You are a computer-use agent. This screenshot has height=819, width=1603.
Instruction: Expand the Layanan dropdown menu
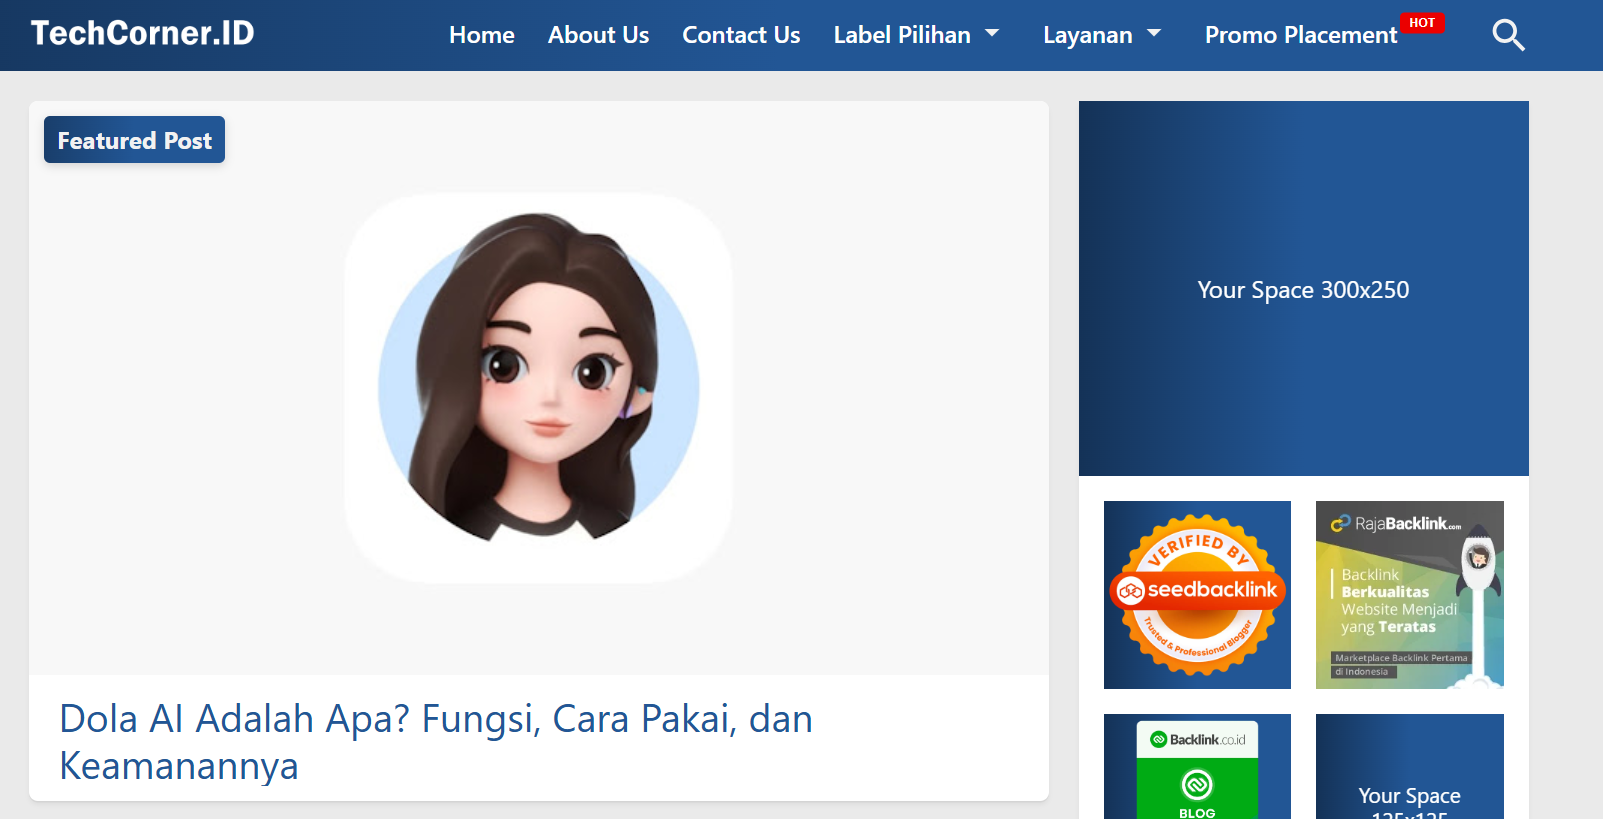[x=1102, y=35]
